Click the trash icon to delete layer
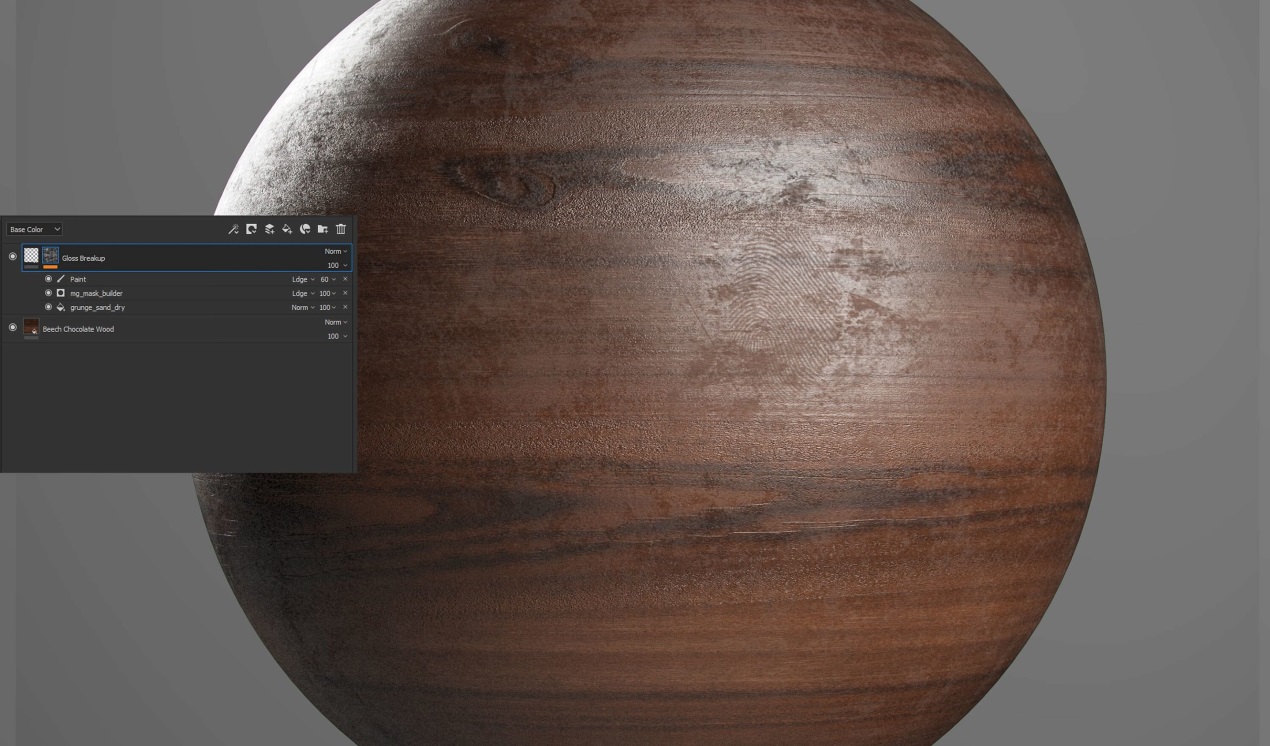This screenshot has width=1270, height=746. [341, 229]
